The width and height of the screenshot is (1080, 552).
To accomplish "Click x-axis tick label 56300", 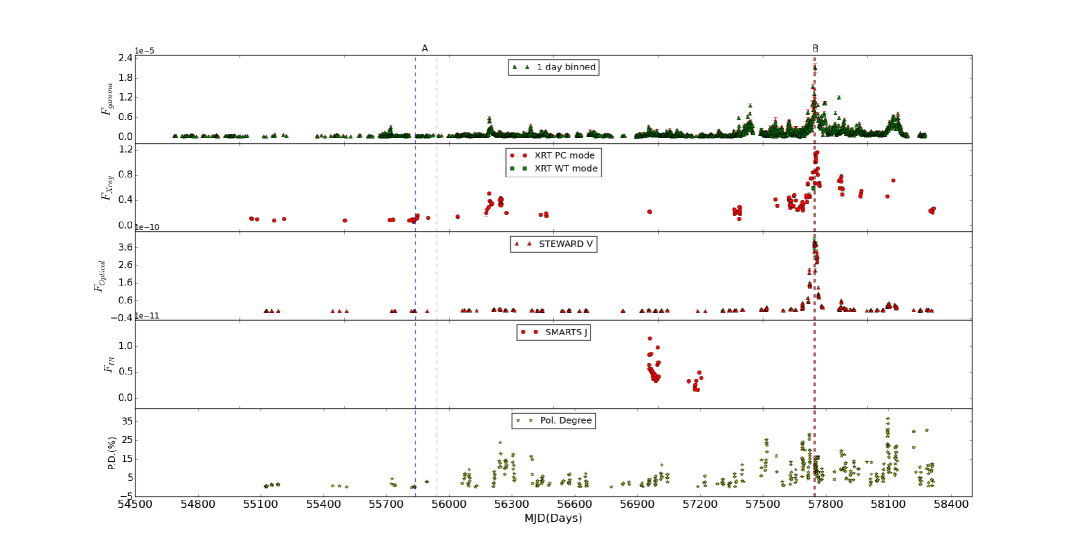I will pyautogui.click(x=512, y=505).
